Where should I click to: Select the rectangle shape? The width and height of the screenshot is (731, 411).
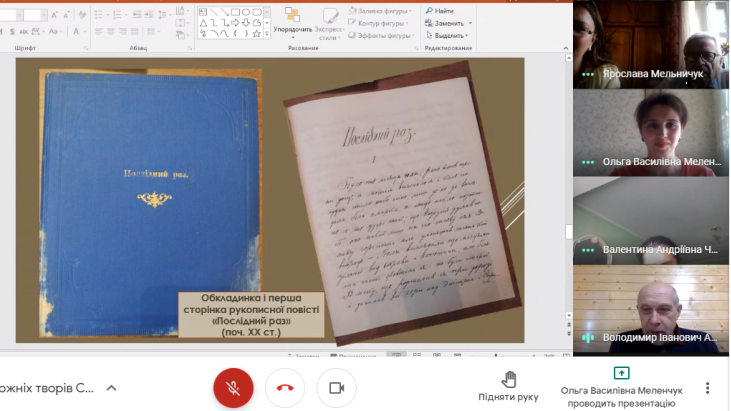click(x=235, y=12)
